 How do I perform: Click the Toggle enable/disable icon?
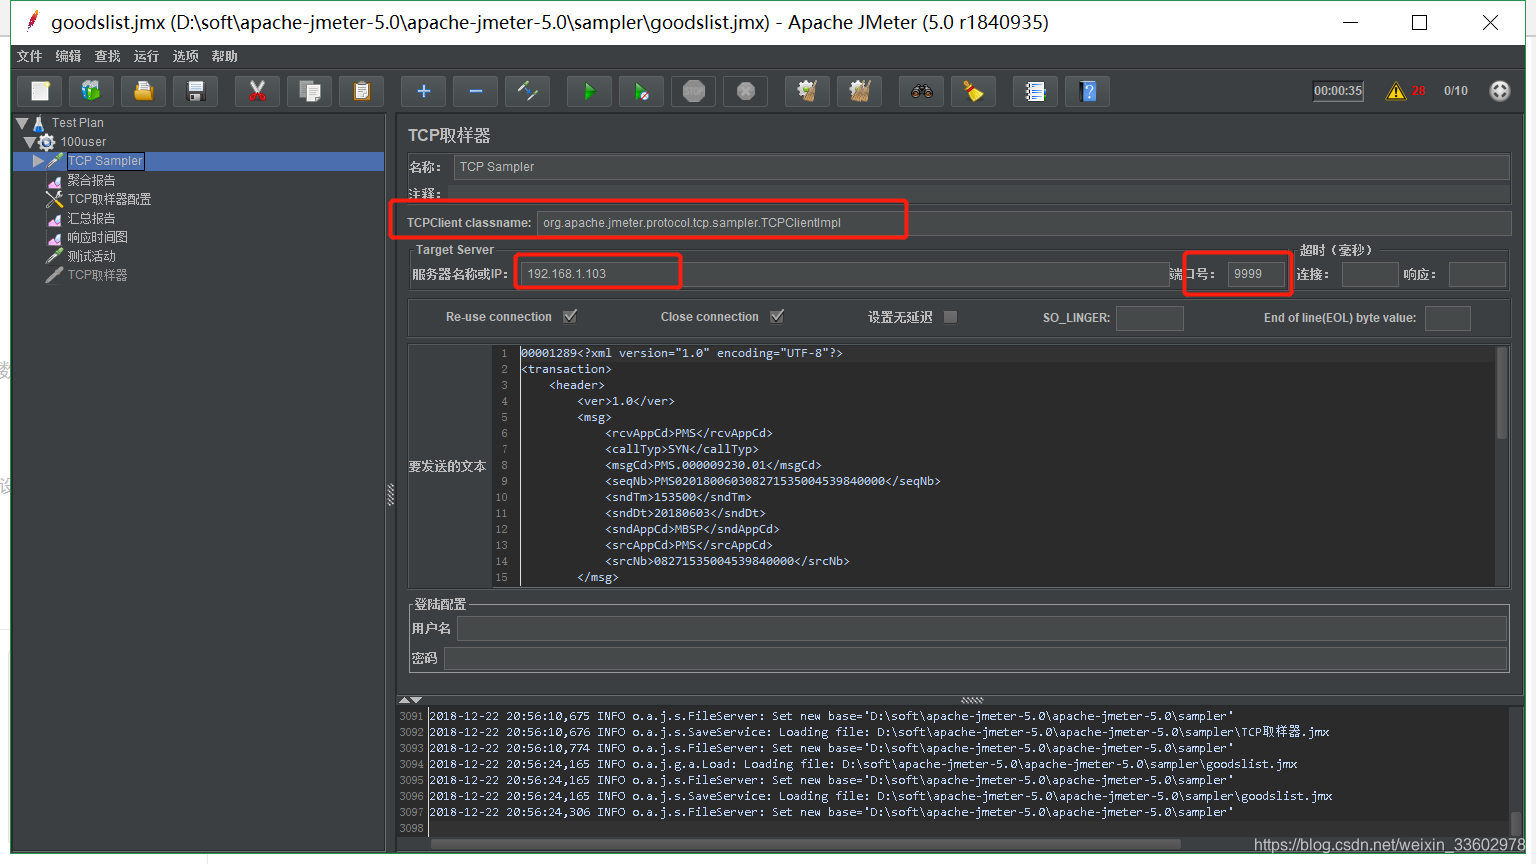[527, 91]
